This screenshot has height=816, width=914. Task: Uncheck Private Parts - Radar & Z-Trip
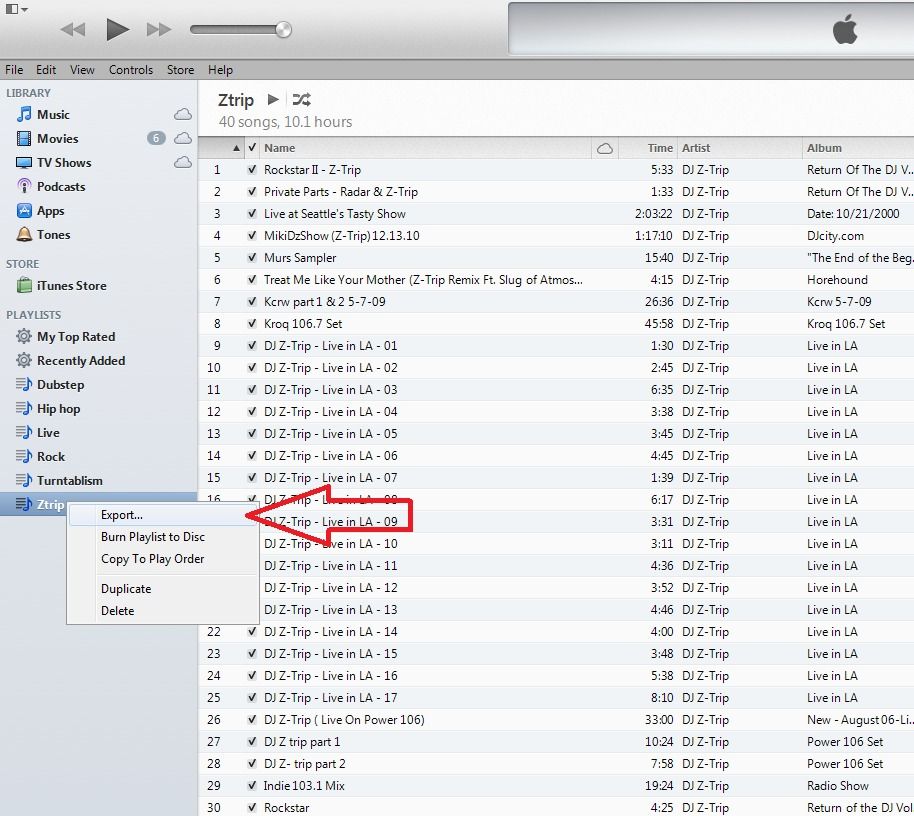(x=252, y=192)
